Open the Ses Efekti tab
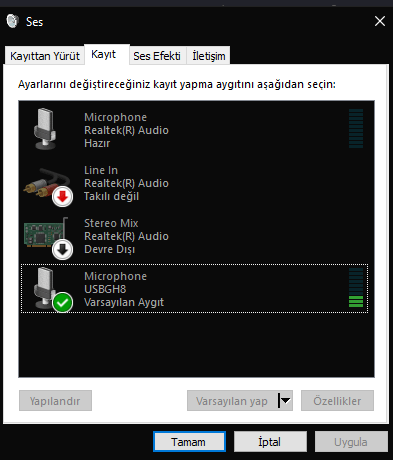 [157, 56]
